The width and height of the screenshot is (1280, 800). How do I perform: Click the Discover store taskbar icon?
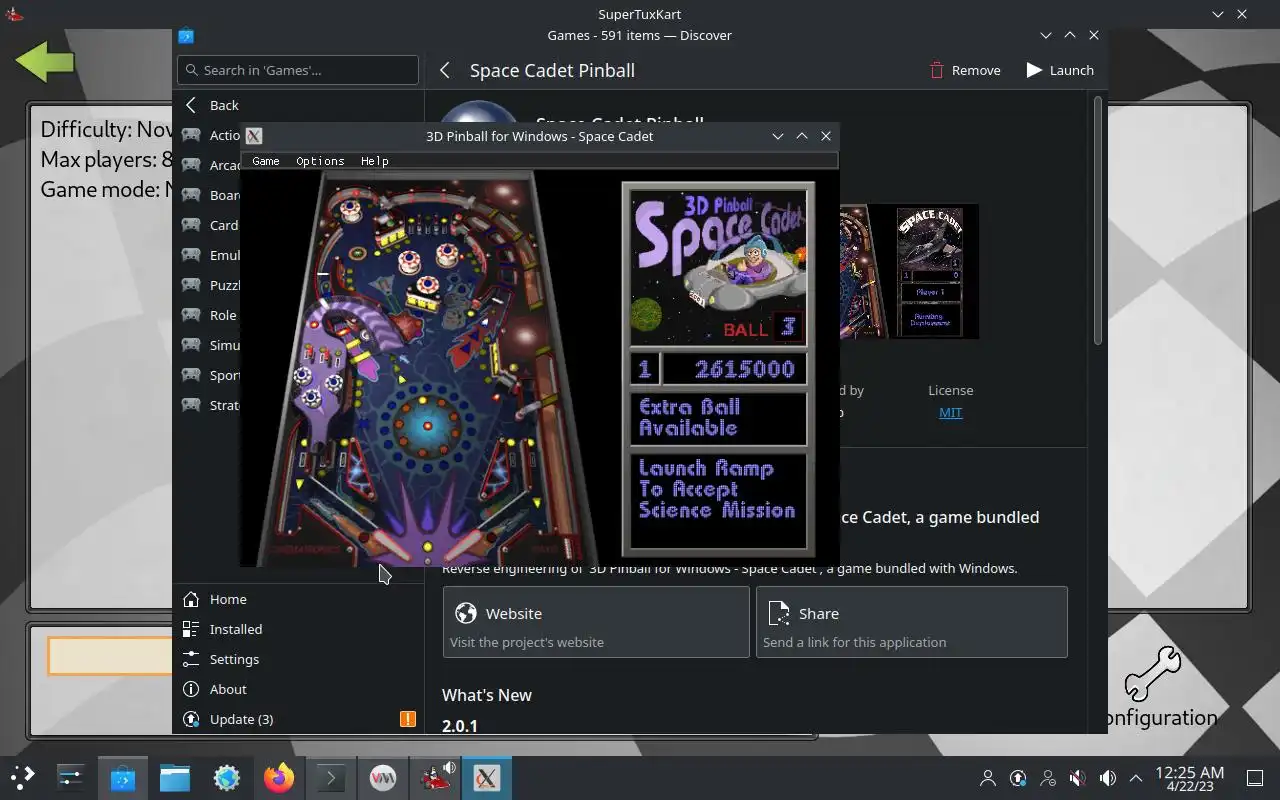click(123, 777)
